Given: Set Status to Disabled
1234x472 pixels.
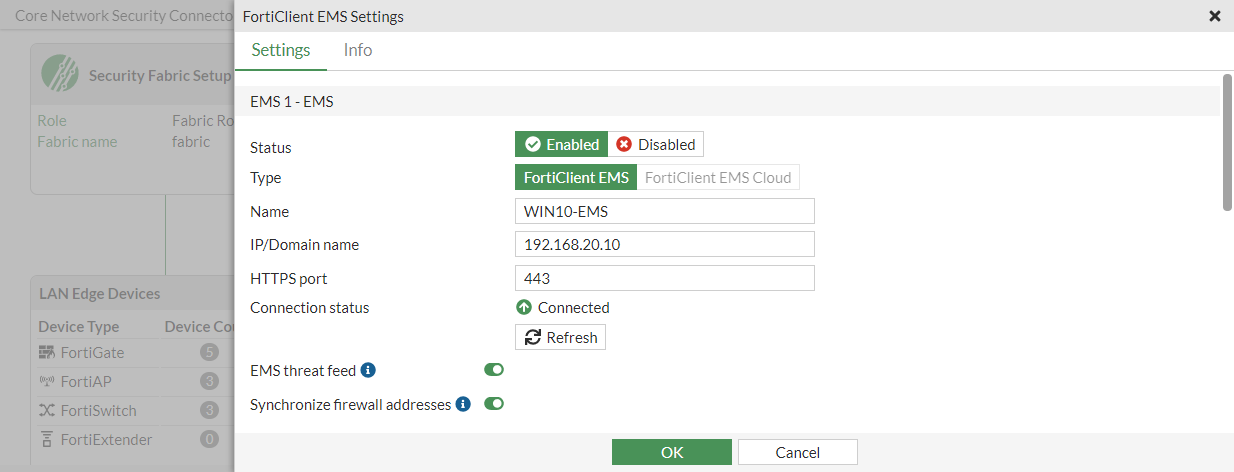Looking at the screenshot, I should coord(656,145).
